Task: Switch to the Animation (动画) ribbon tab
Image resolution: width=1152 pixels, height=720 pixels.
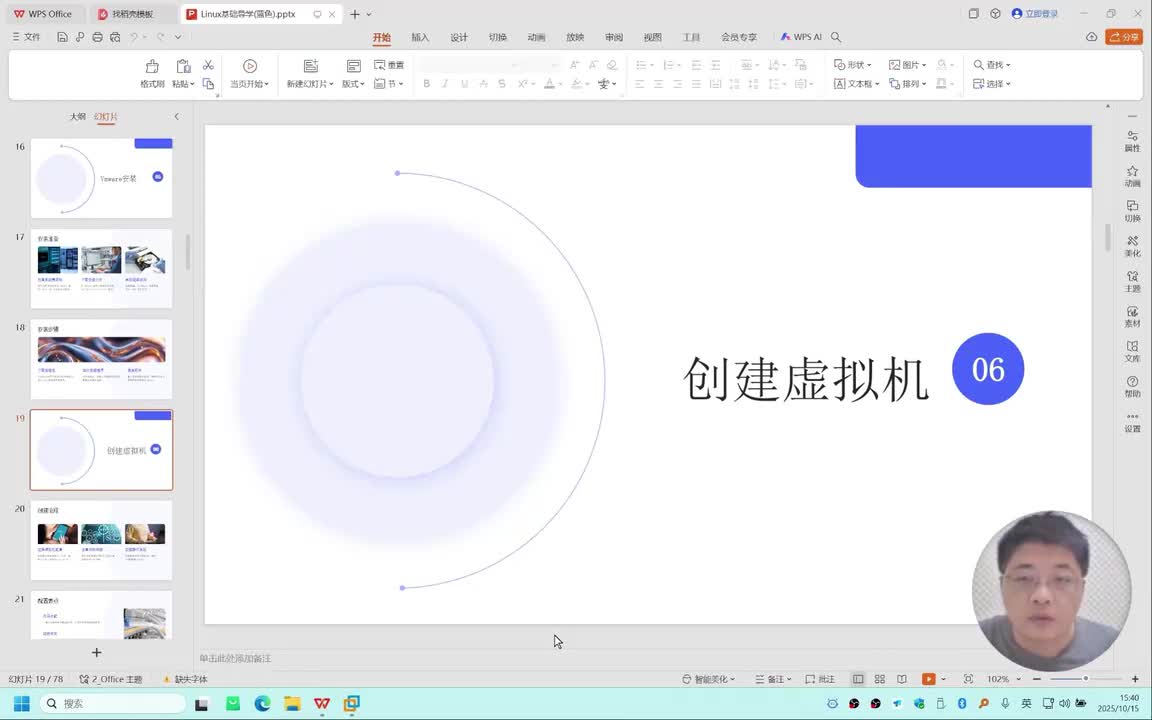Action: (536, 37)
